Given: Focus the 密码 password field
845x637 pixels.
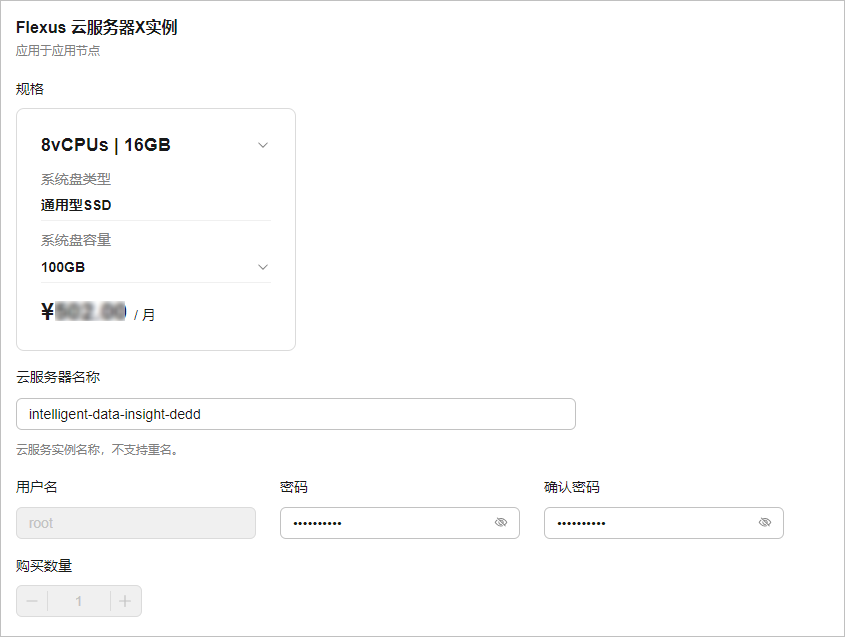Looking at the screenshot, I should tap(399, 523).
